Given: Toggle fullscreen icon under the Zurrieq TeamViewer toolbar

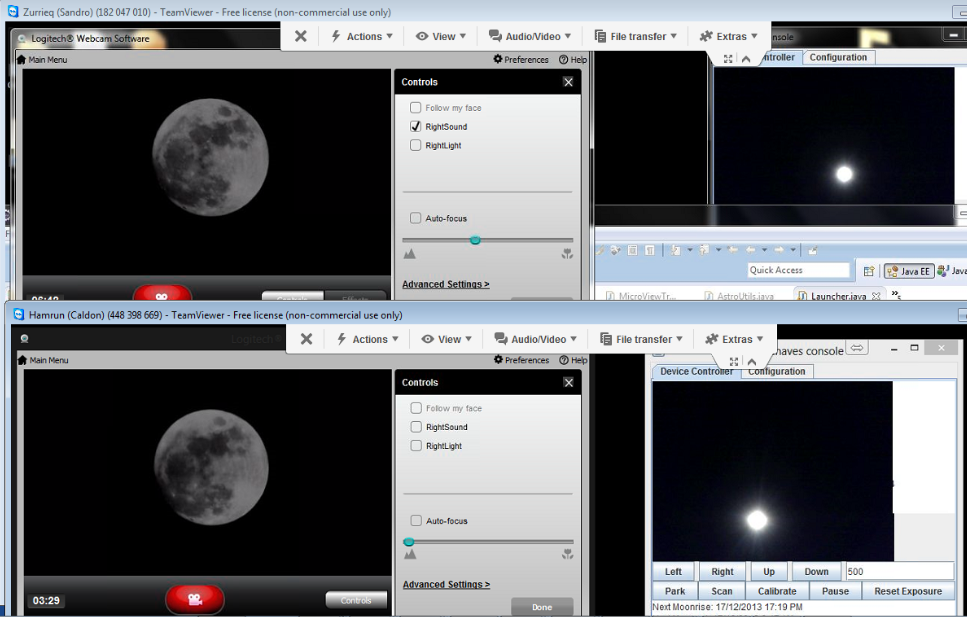Looking at the screenshot, I should [728, 59].
